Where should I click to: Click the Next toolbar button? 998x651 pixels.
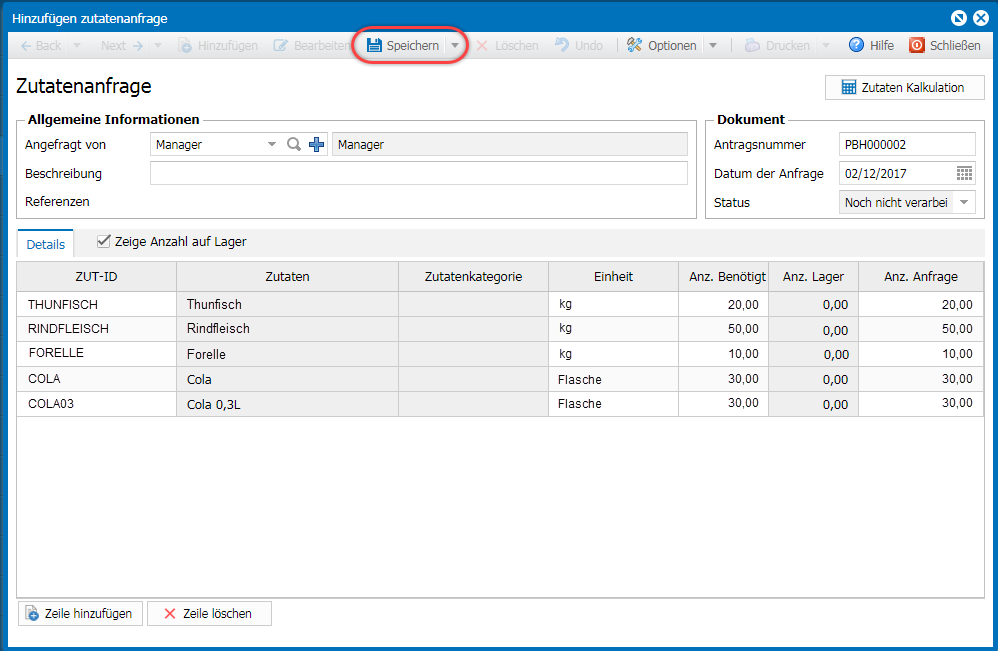tap(122, 46)
